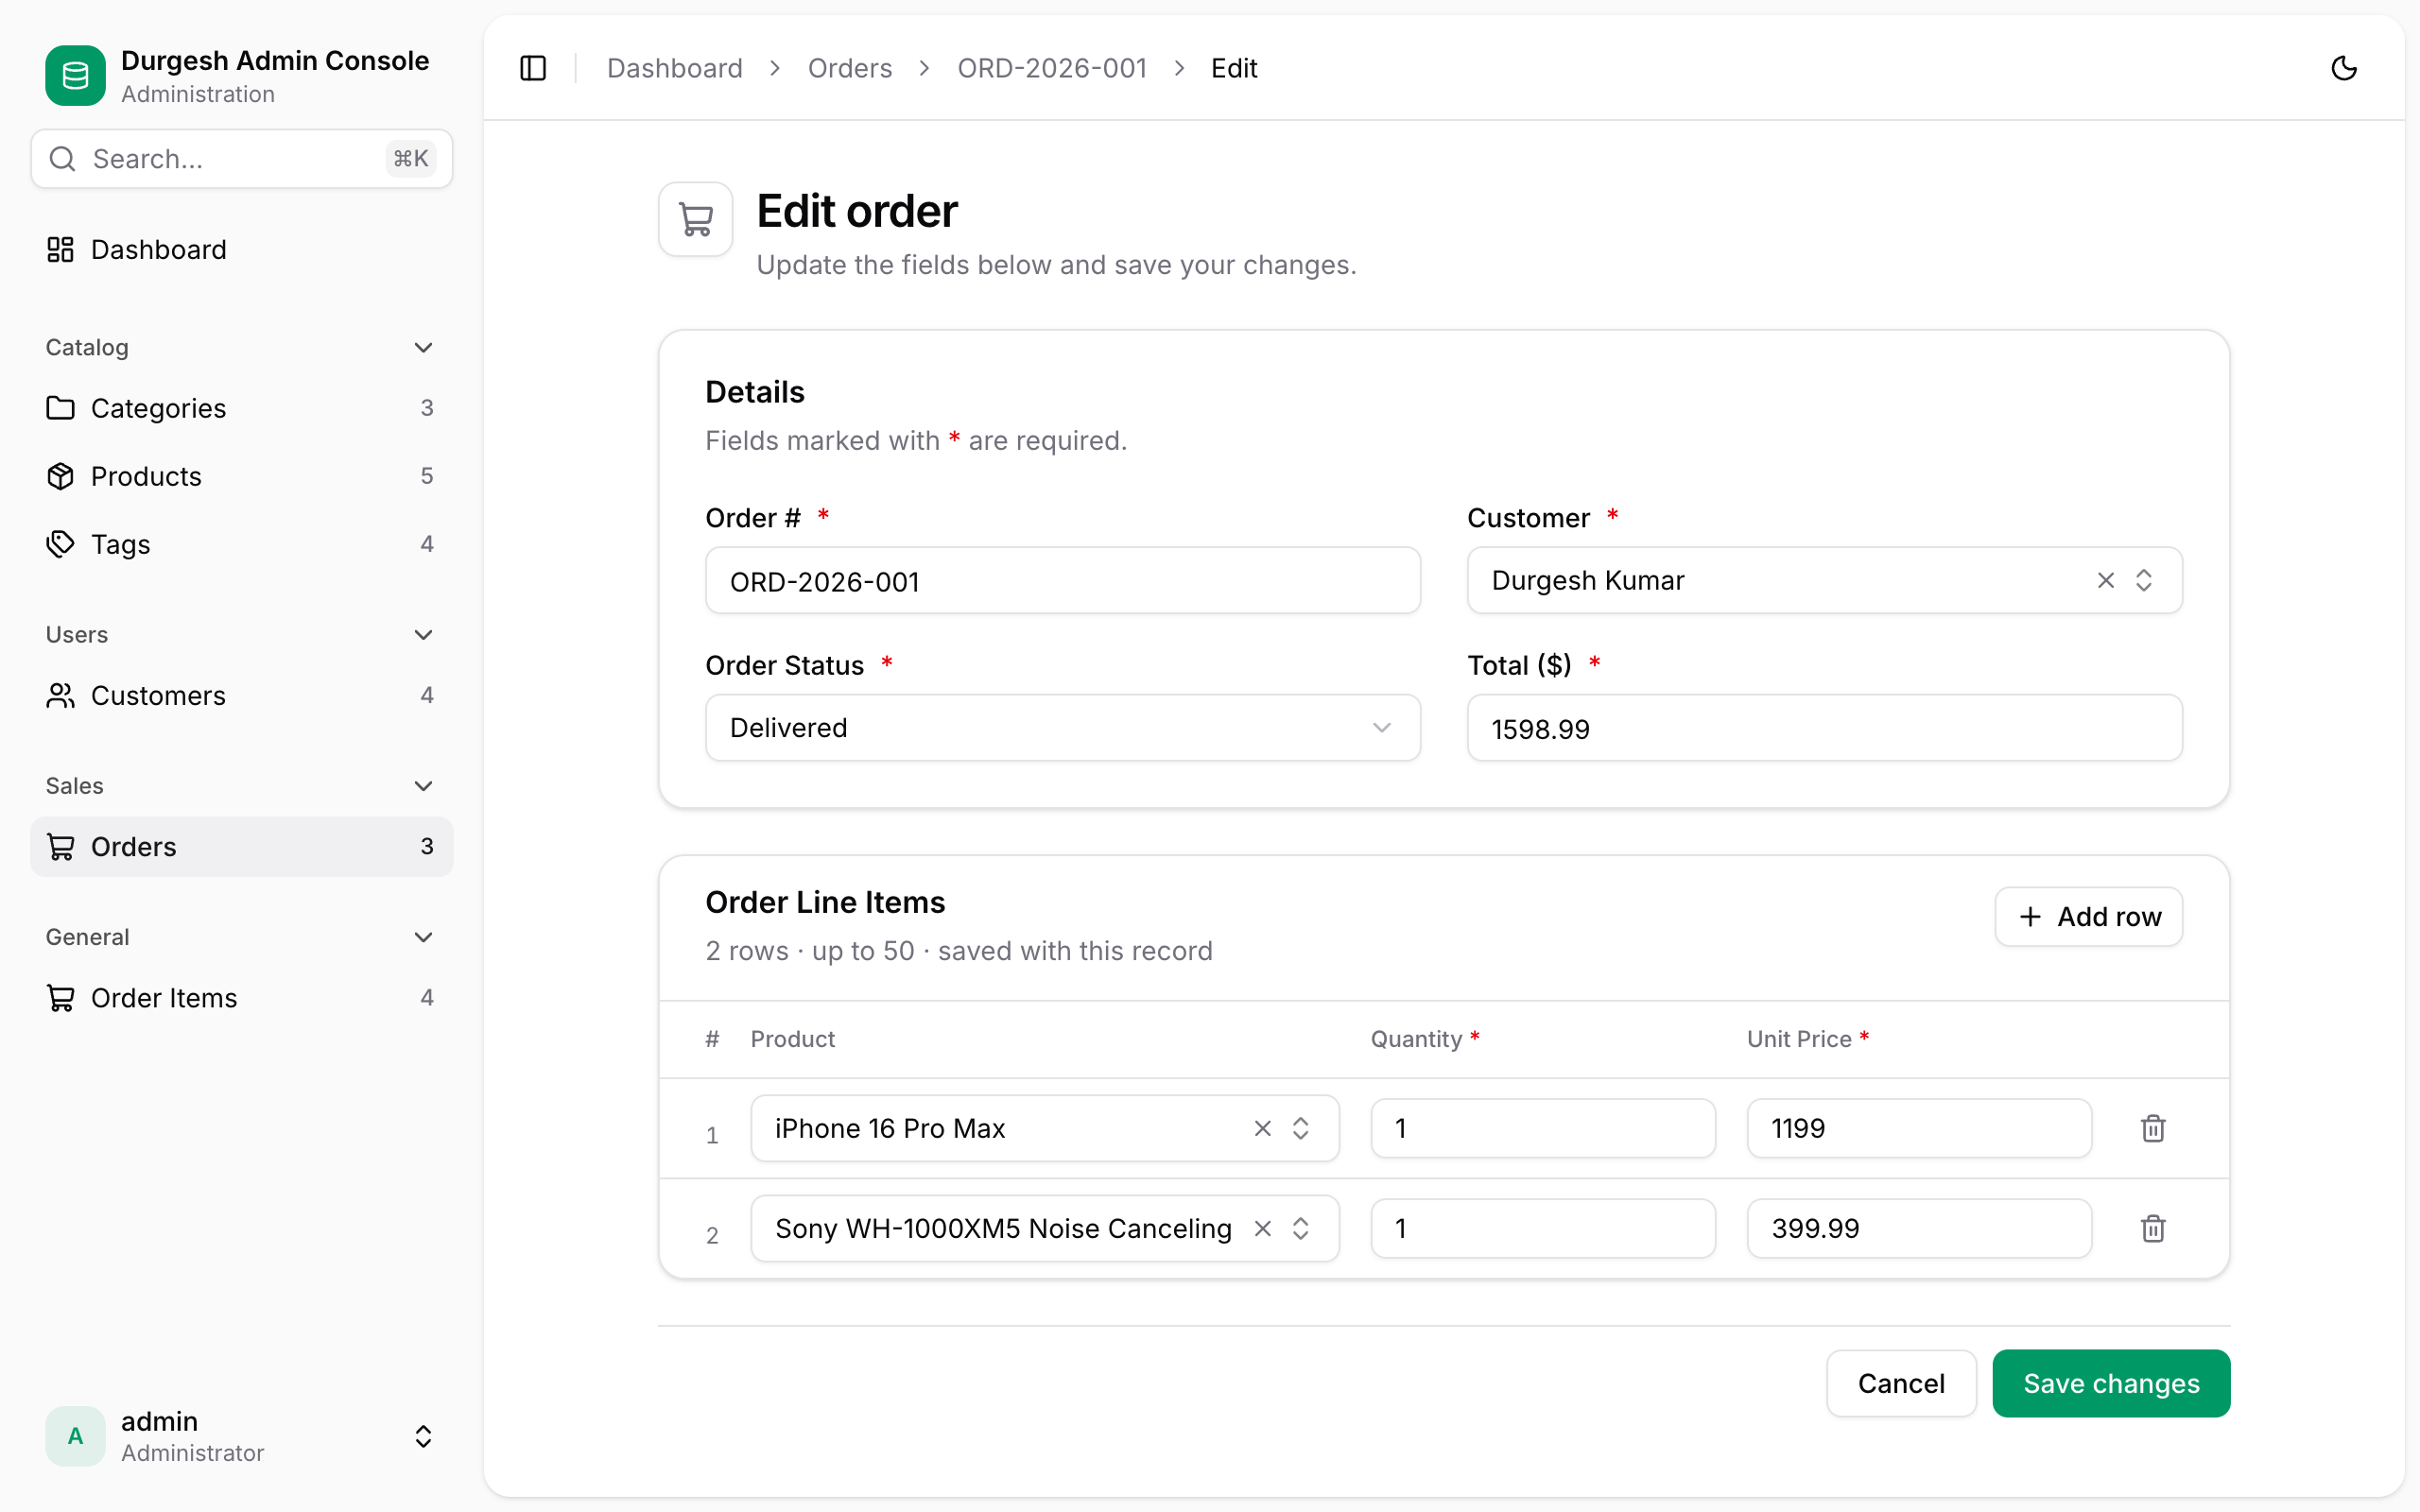Open Tags in the sidebar
This screenshot has height=1512, width=2420.
click(x=241, y=544)
